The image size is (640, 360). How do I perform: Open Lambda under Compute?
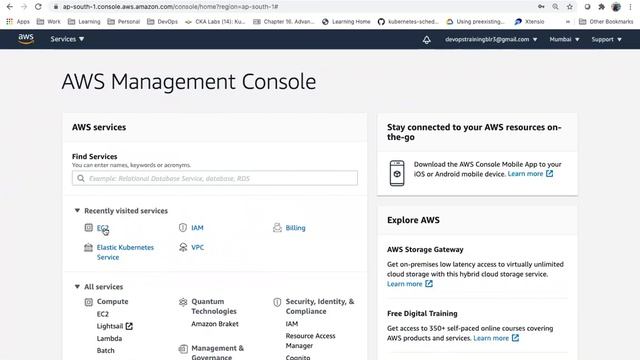pyautogui.click(x=109, y=338)
